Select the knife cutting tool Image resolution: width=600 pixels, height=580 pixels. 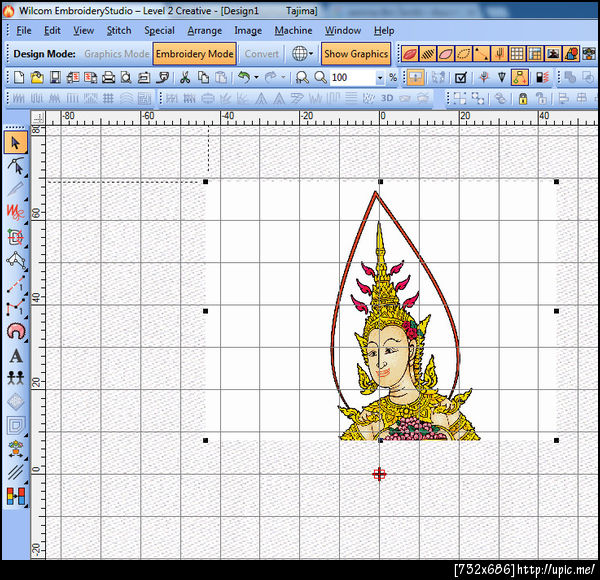pos(15,189)
